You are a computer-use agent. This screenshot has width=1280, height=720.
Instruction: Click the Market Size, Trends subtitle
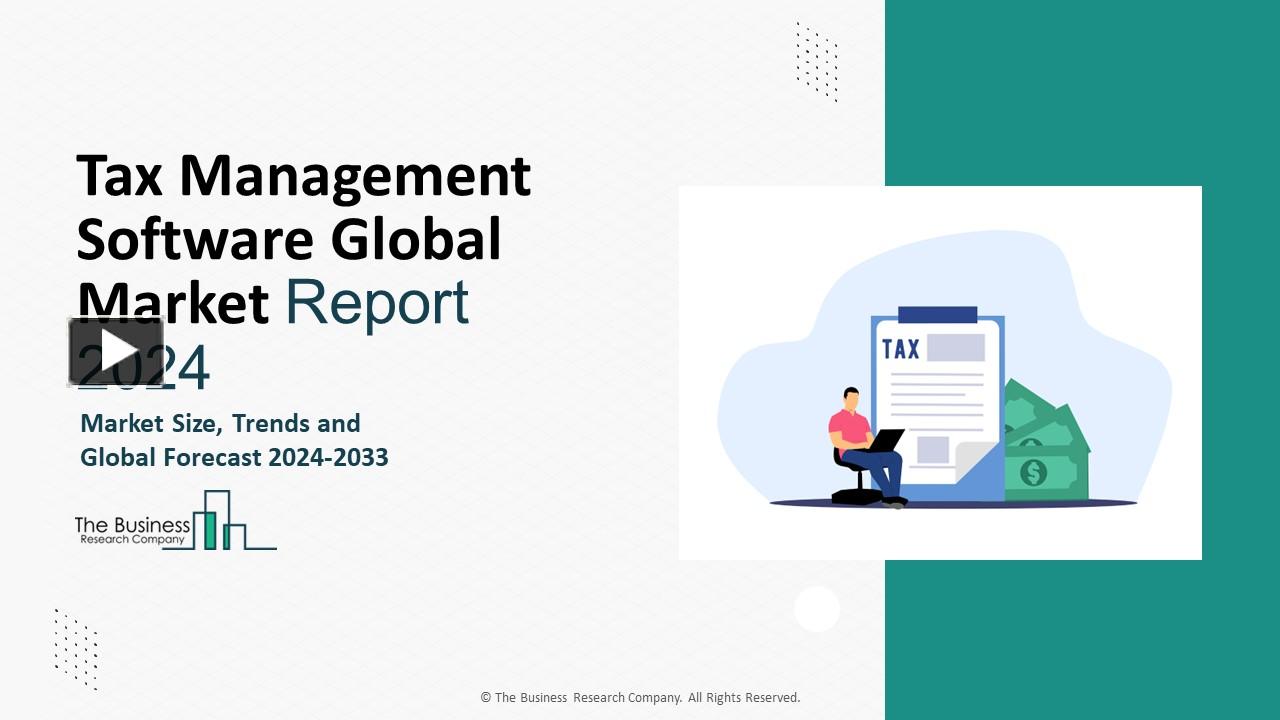219,423
